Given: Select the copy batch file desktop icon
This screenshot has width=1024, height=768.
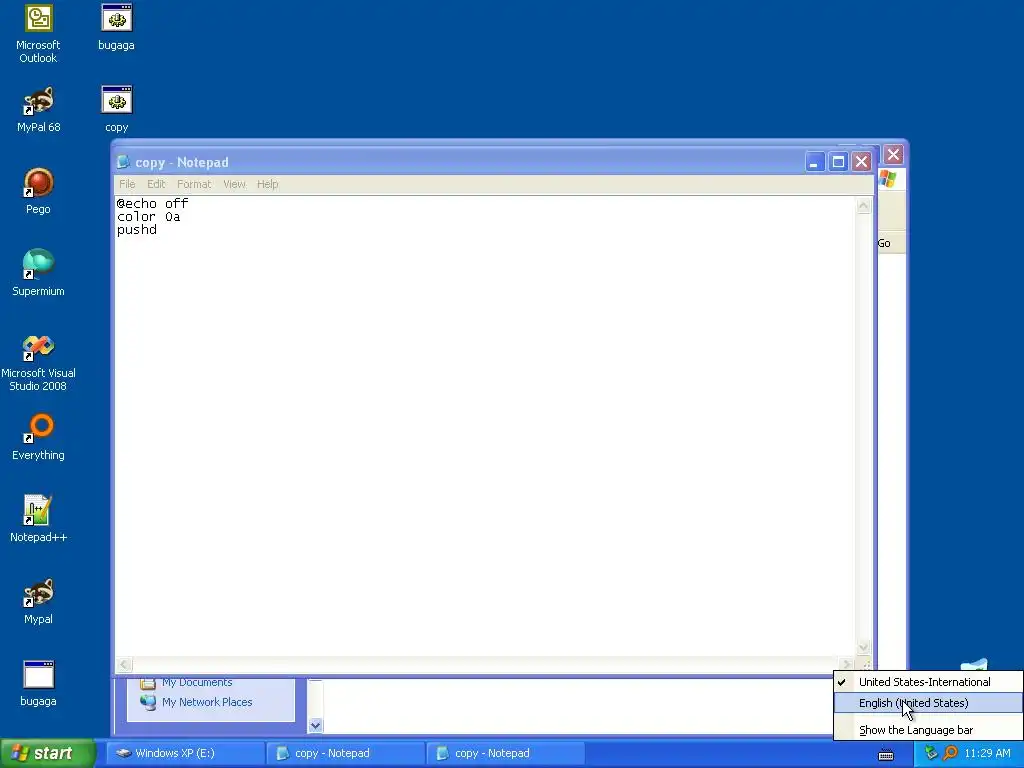Looking at the screenshot, I should (116, 110).
